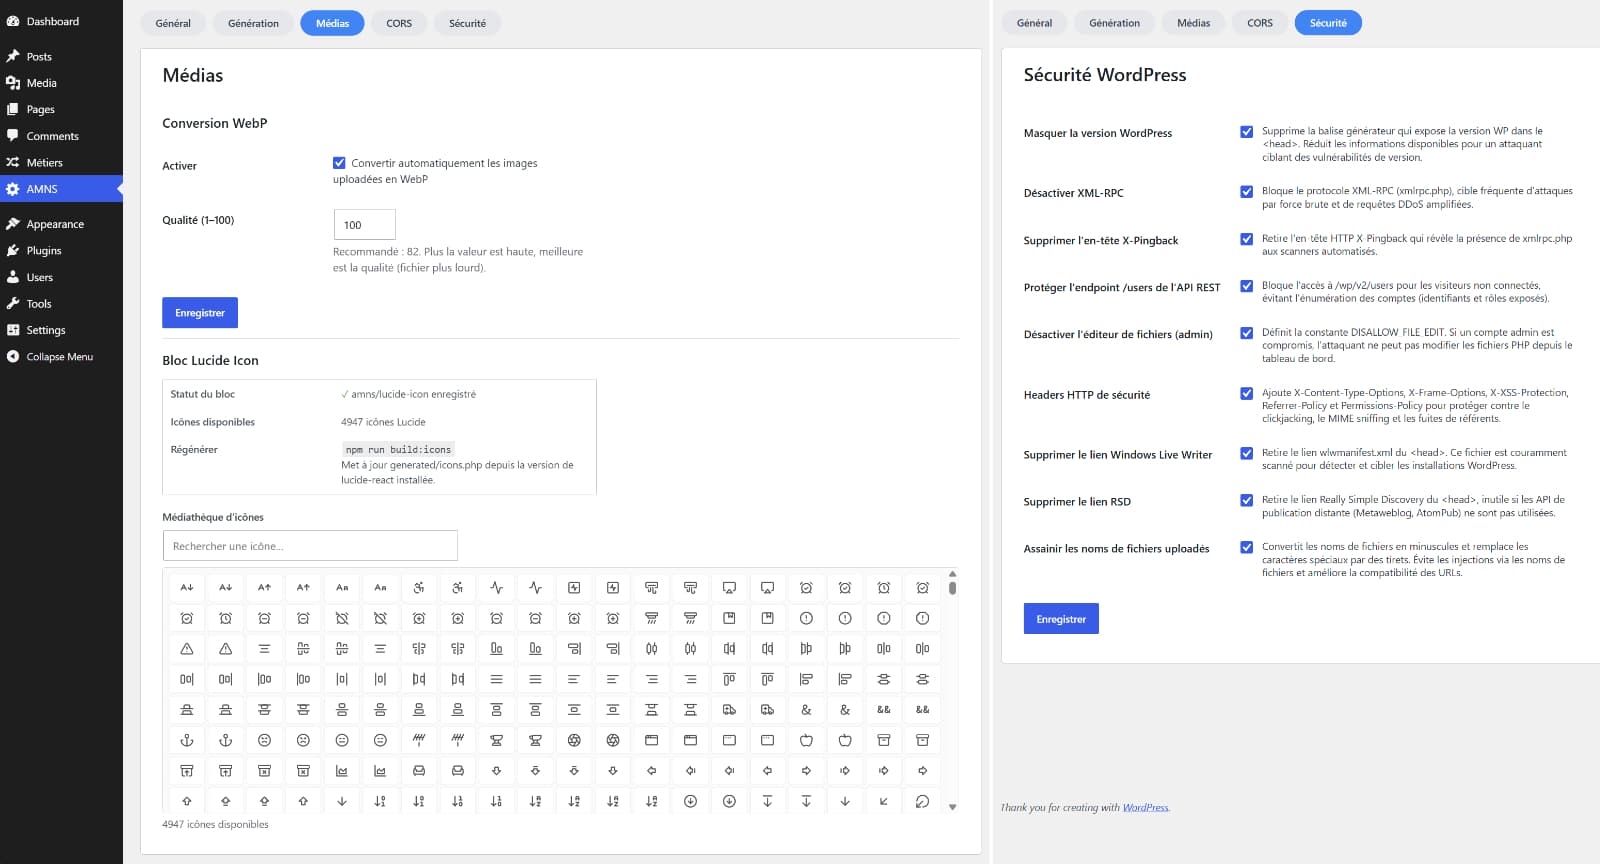Toggle Assainir les noms de fichiers checkbox
Screen dimensions: 1600x864
[1247, 548]
